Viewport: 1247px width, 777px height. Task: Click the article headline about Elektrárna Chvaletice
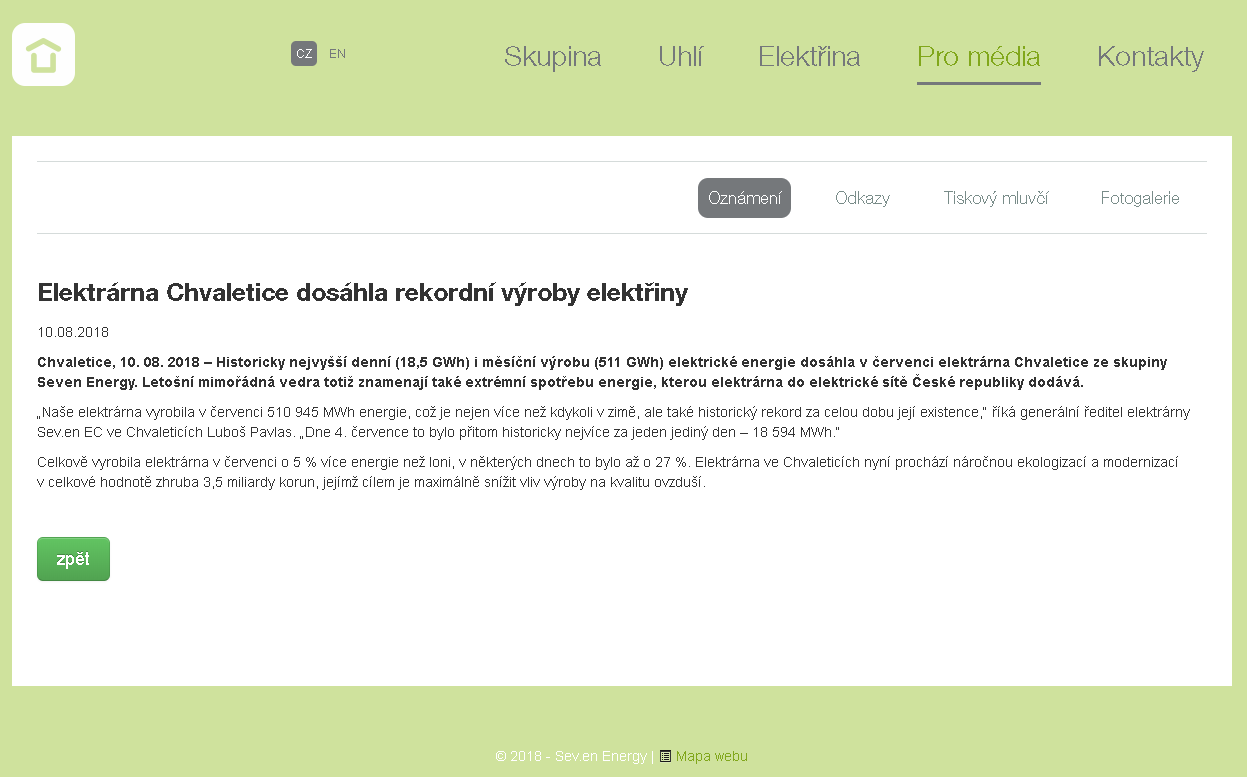[362, 293]
